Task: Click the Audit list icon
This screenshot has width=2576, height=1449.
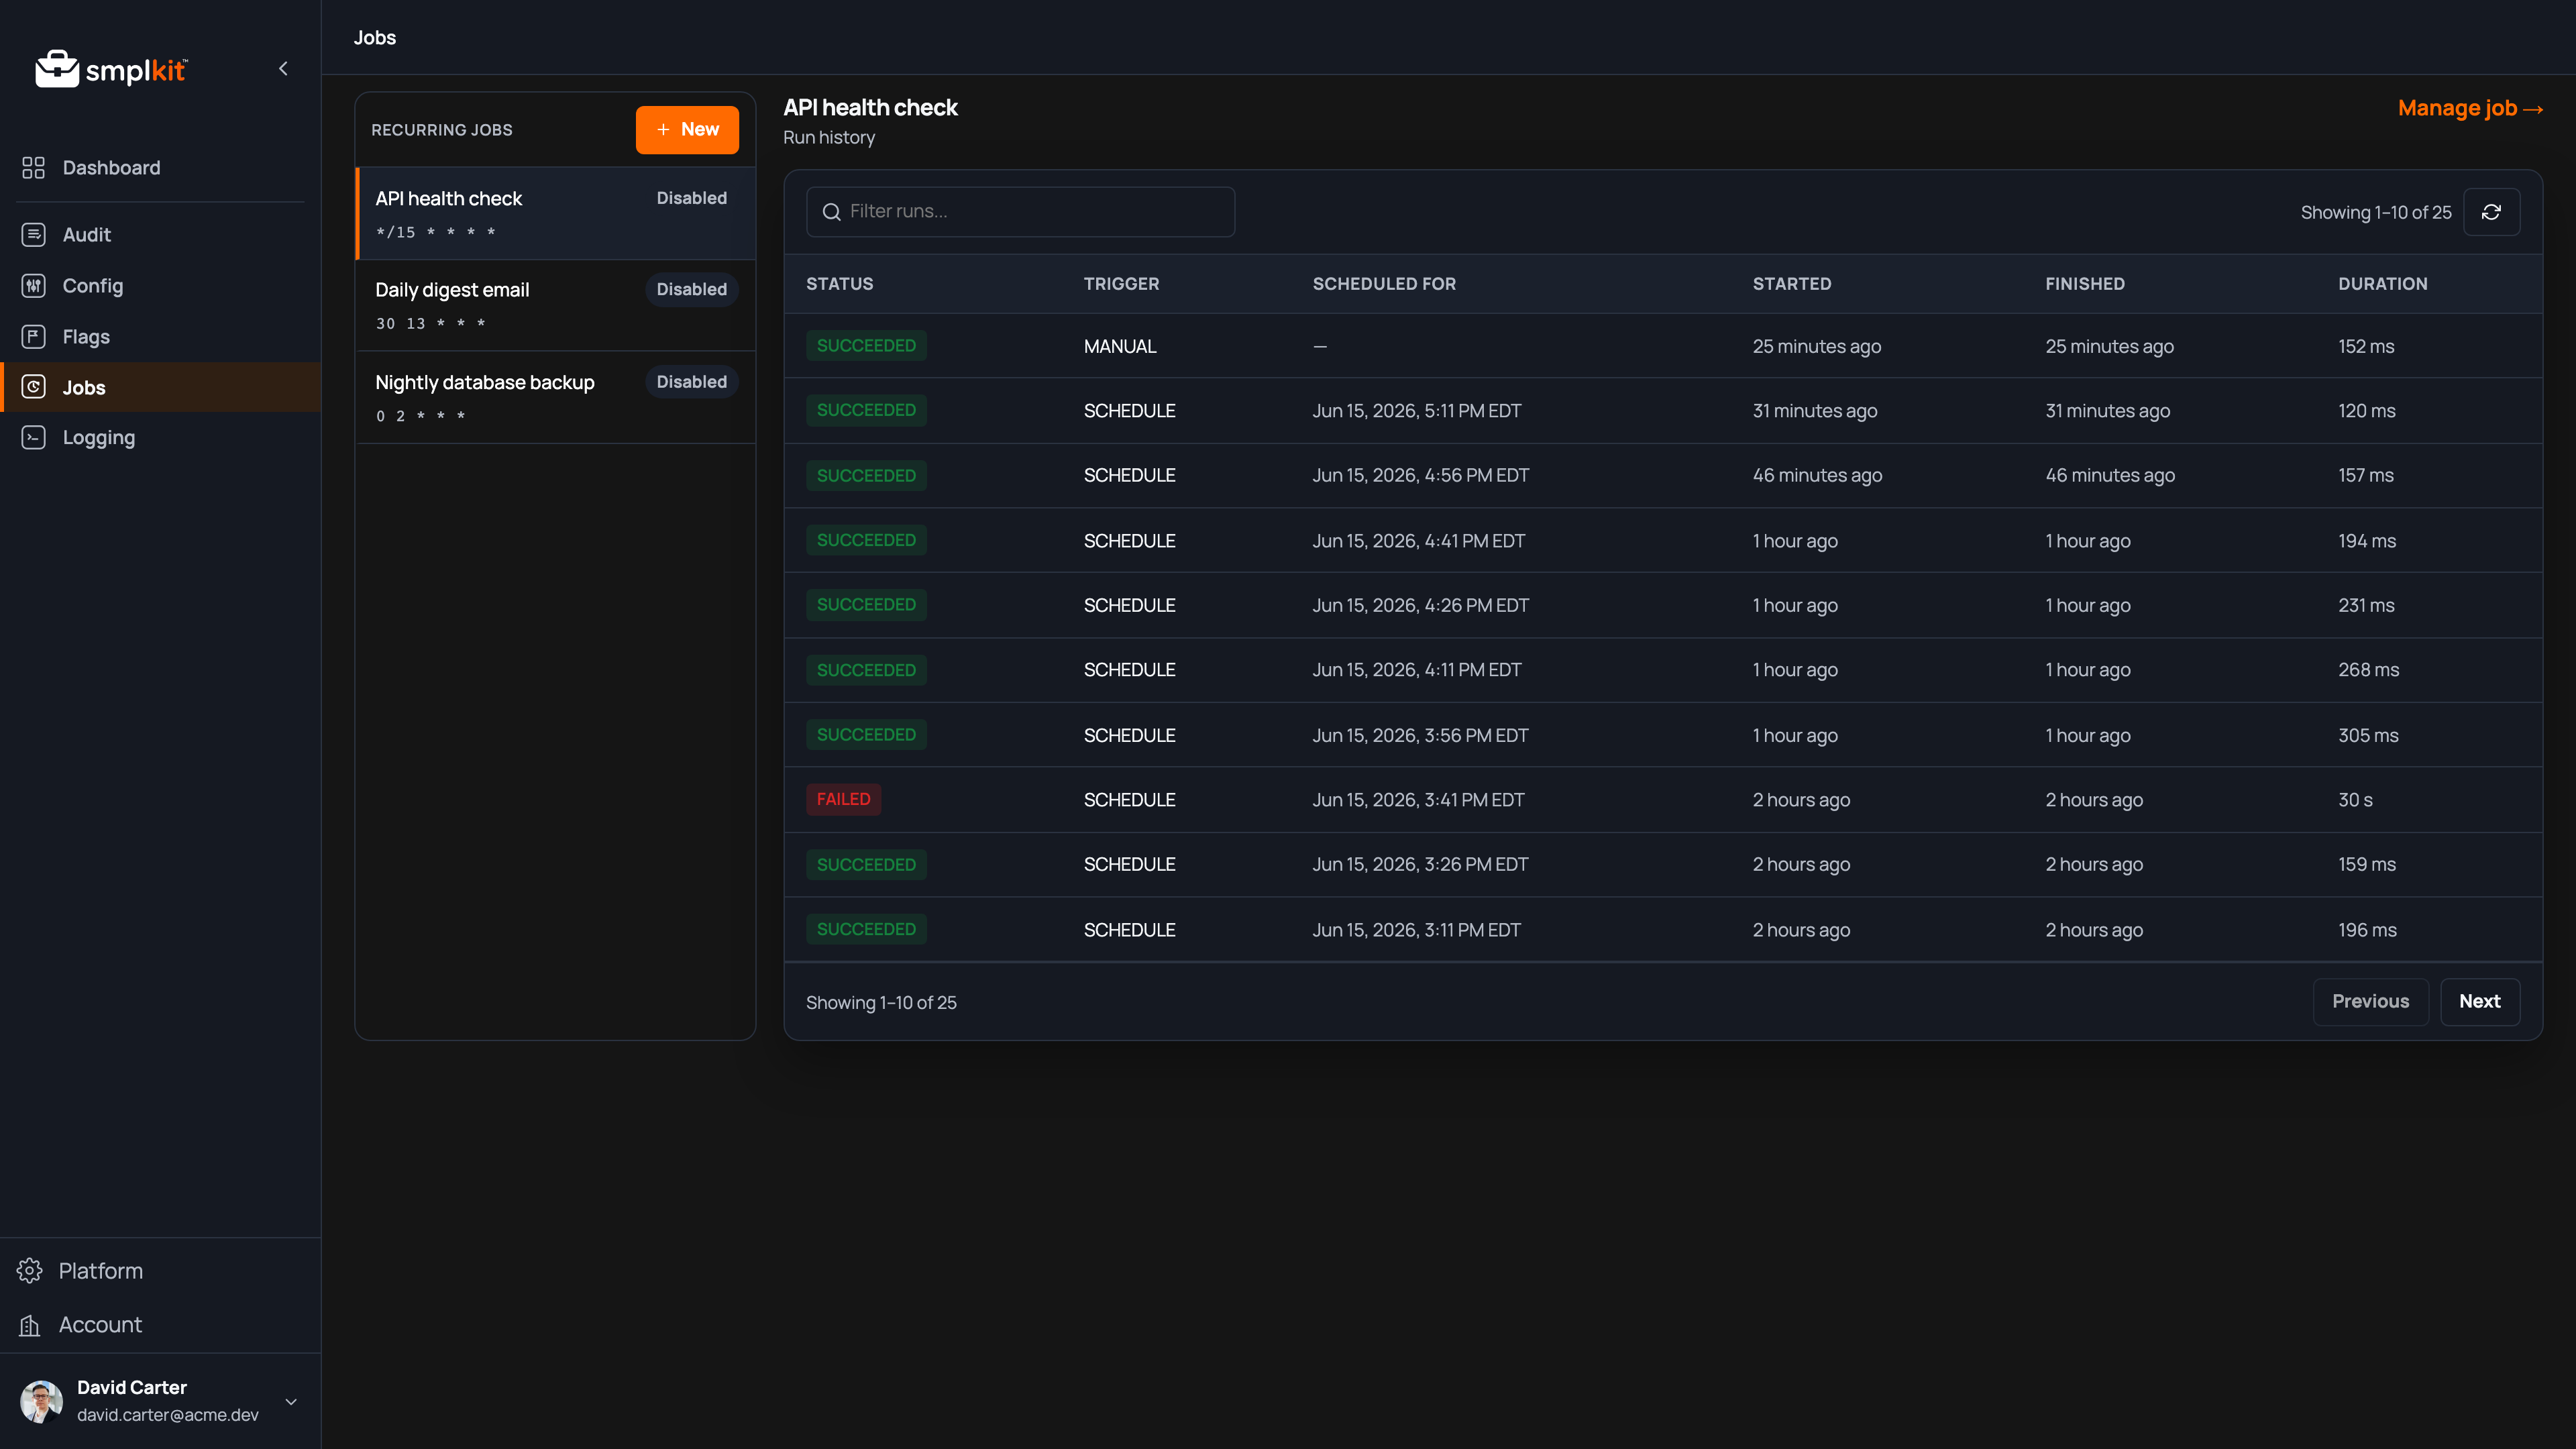Action: (x=33, y=235)
